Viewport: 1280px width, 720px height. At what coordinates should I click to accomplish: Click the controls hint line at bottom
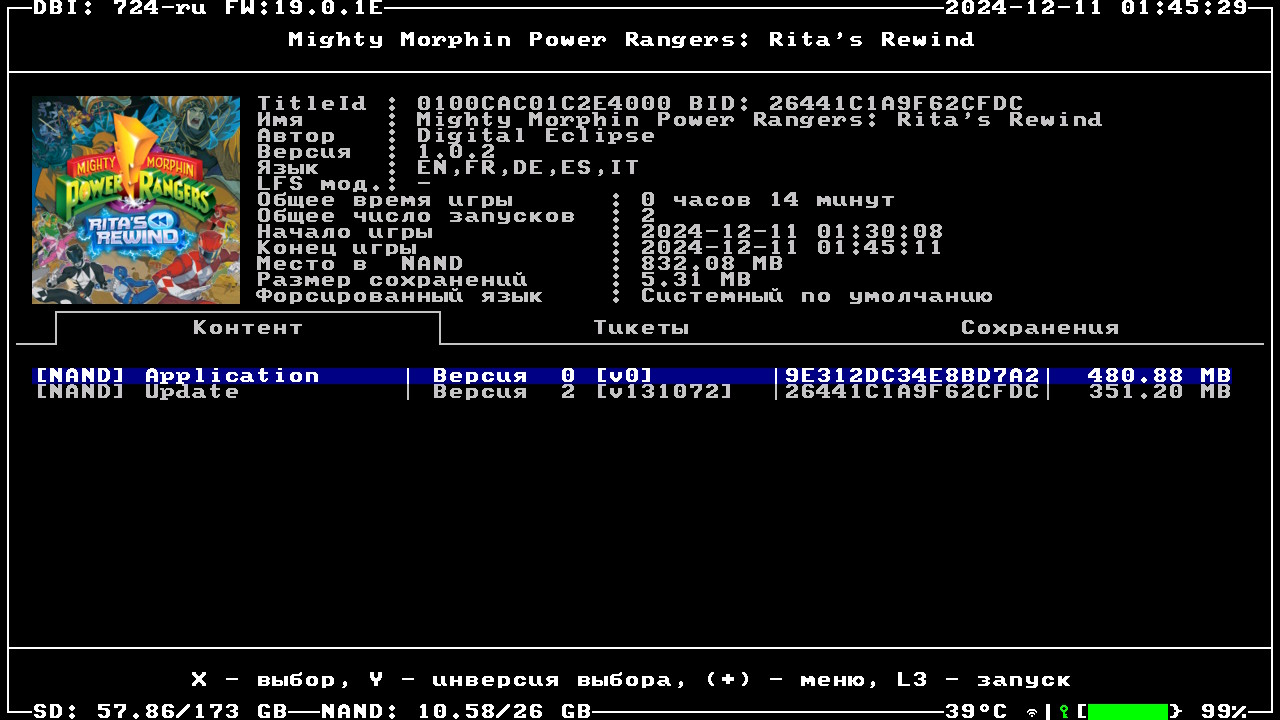coord(632,680)
